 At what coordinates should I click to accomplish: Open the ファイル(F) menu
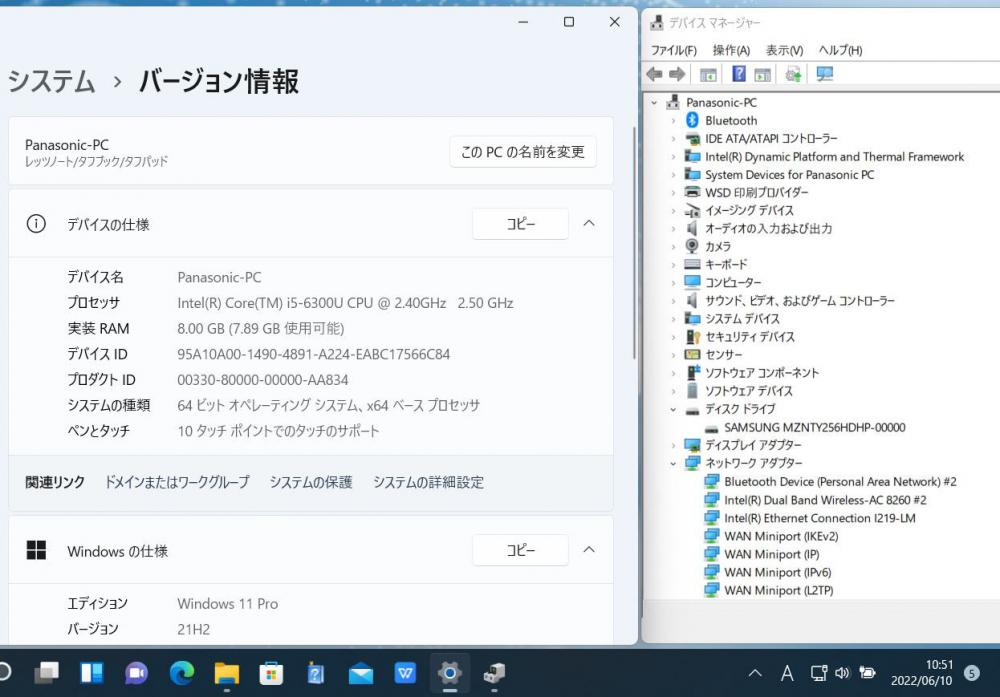coord(673,50)
